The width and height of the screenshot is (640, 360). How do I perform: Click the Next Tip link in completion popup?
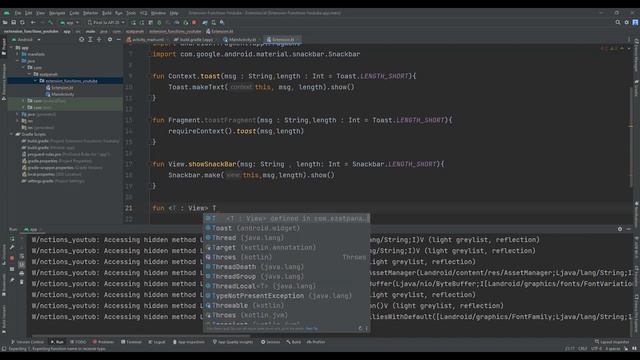pyautogui.click(x=311, y=328)
